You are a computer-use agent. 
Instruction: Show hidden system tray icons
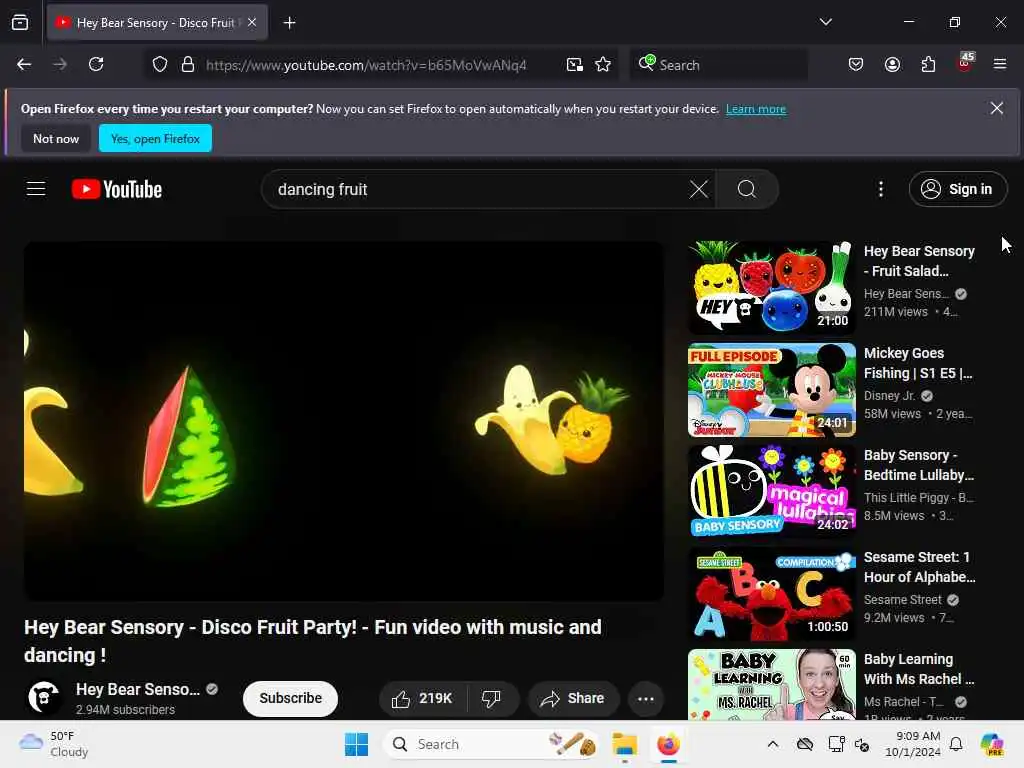(x=773, y=744)
